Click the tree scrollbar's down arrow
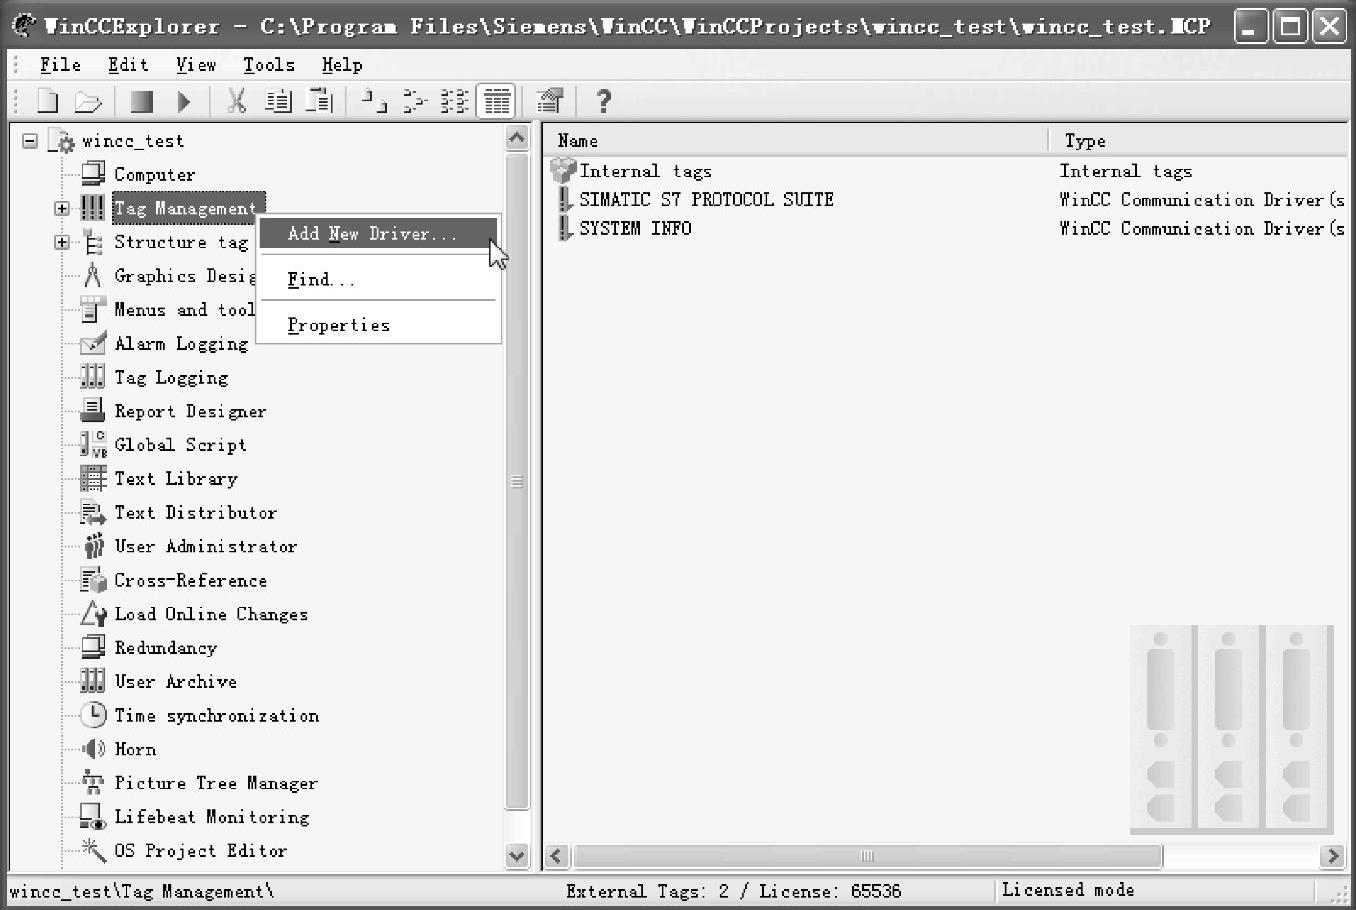The image size is (1356, 910). (x=517, y=855)
